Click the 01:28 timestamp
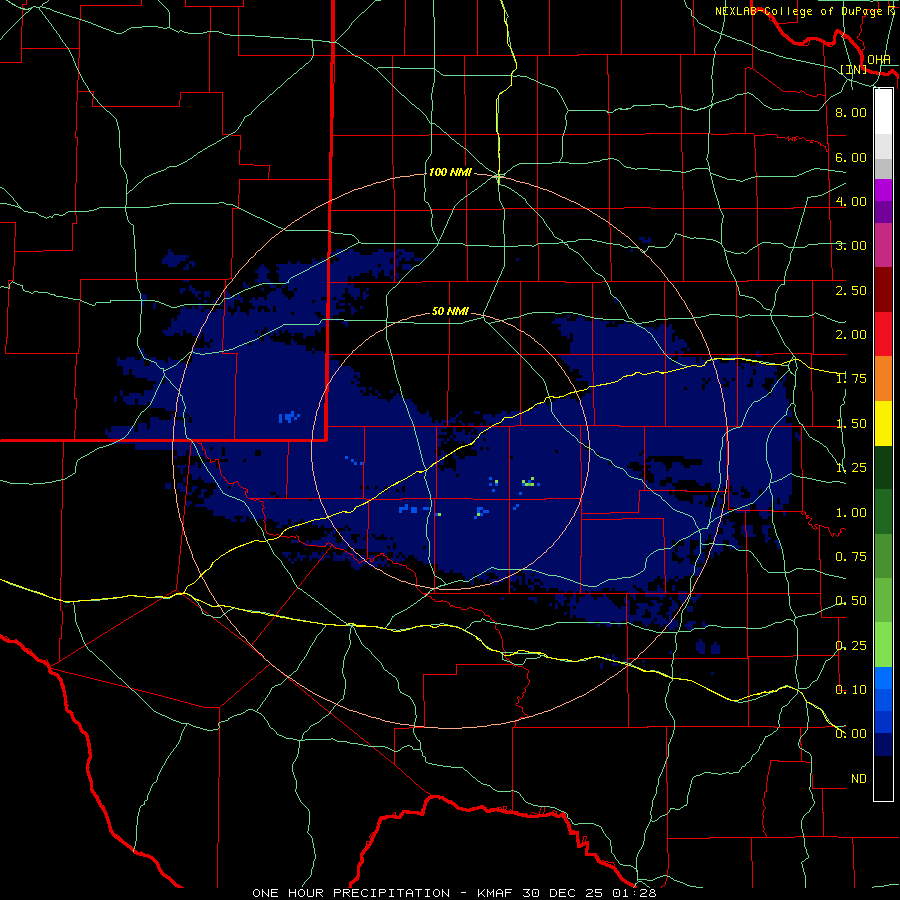 coord(634,893)
